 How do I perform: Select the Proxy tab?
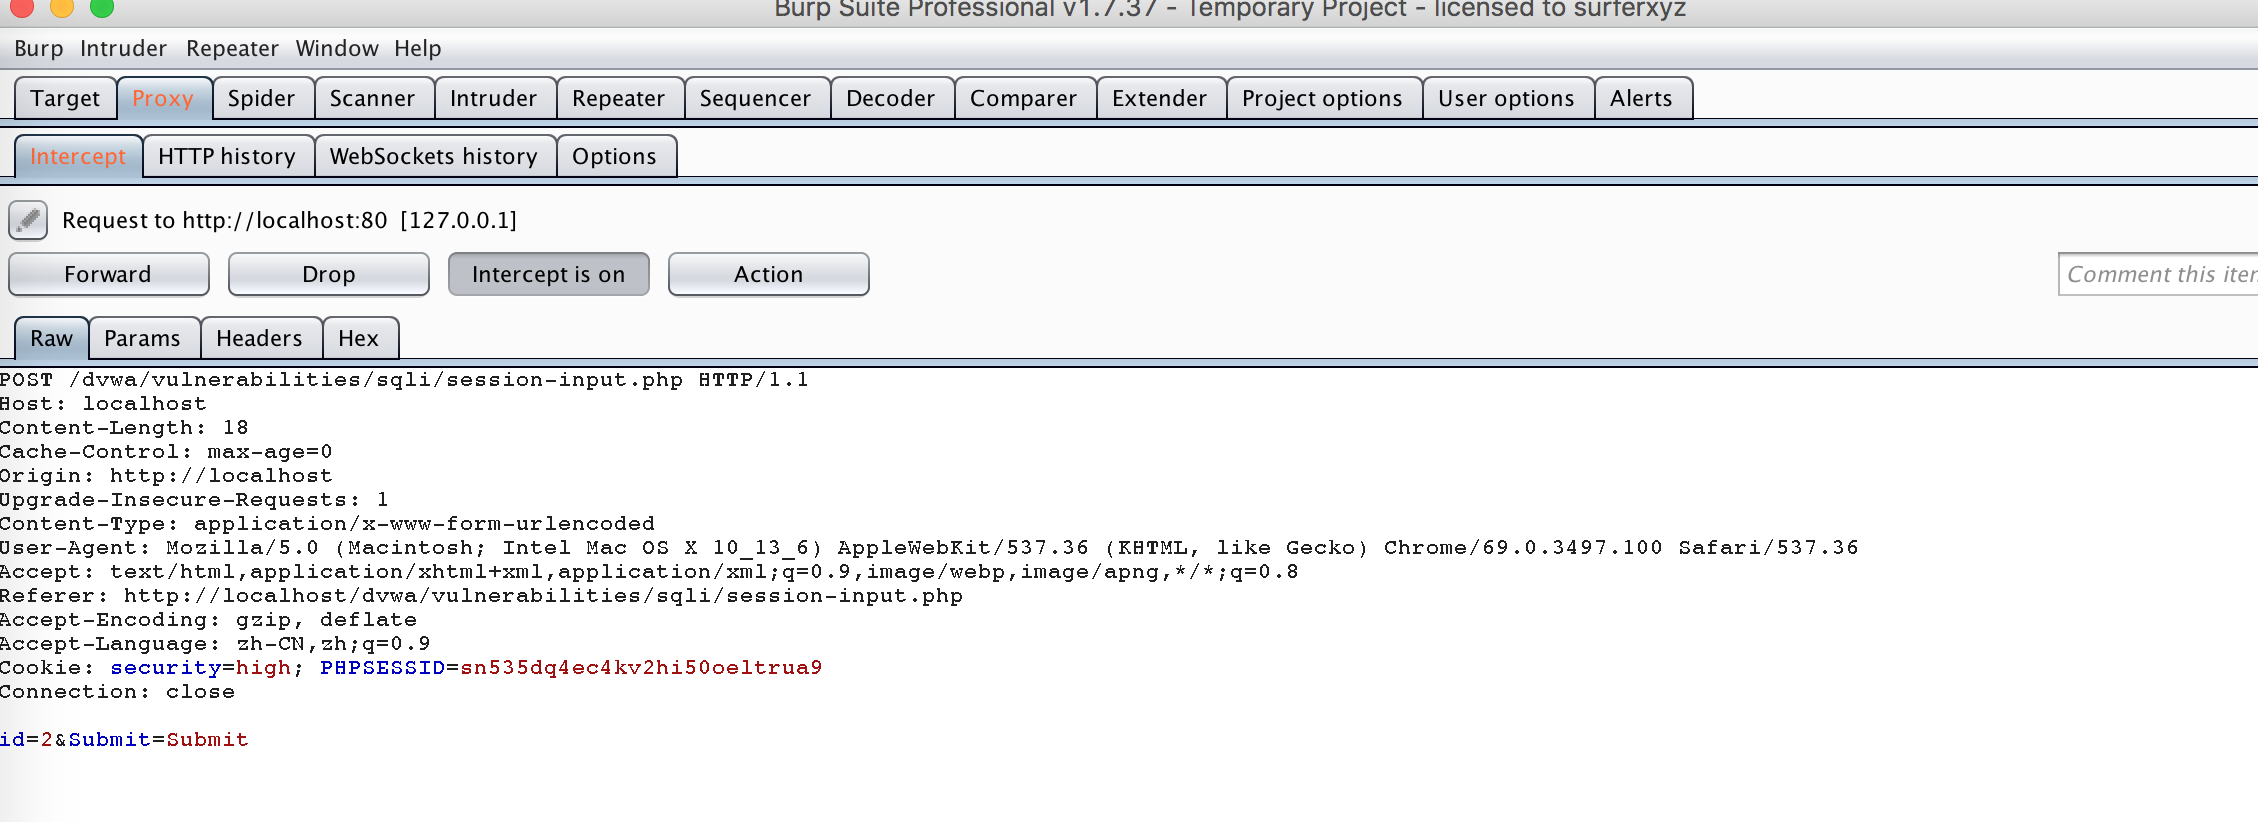pos(163,98)
